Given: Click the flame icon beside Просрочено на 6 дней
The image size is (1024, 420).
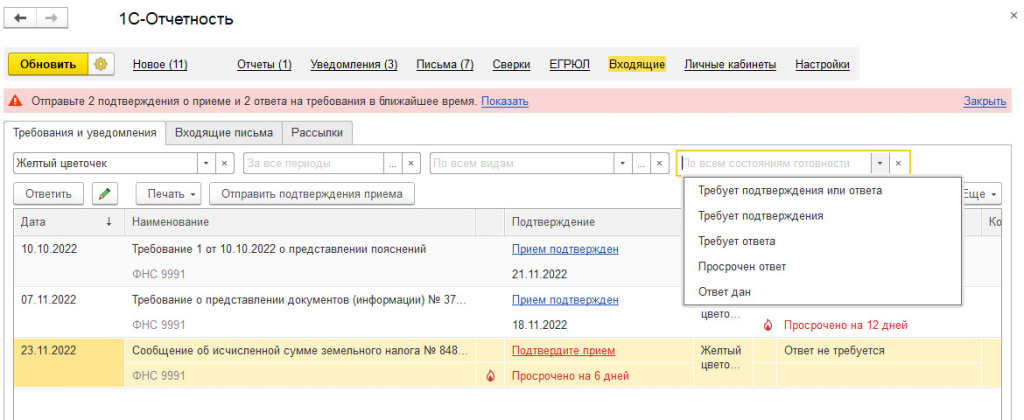Looking at the screenshot, I should coord(490,376).
